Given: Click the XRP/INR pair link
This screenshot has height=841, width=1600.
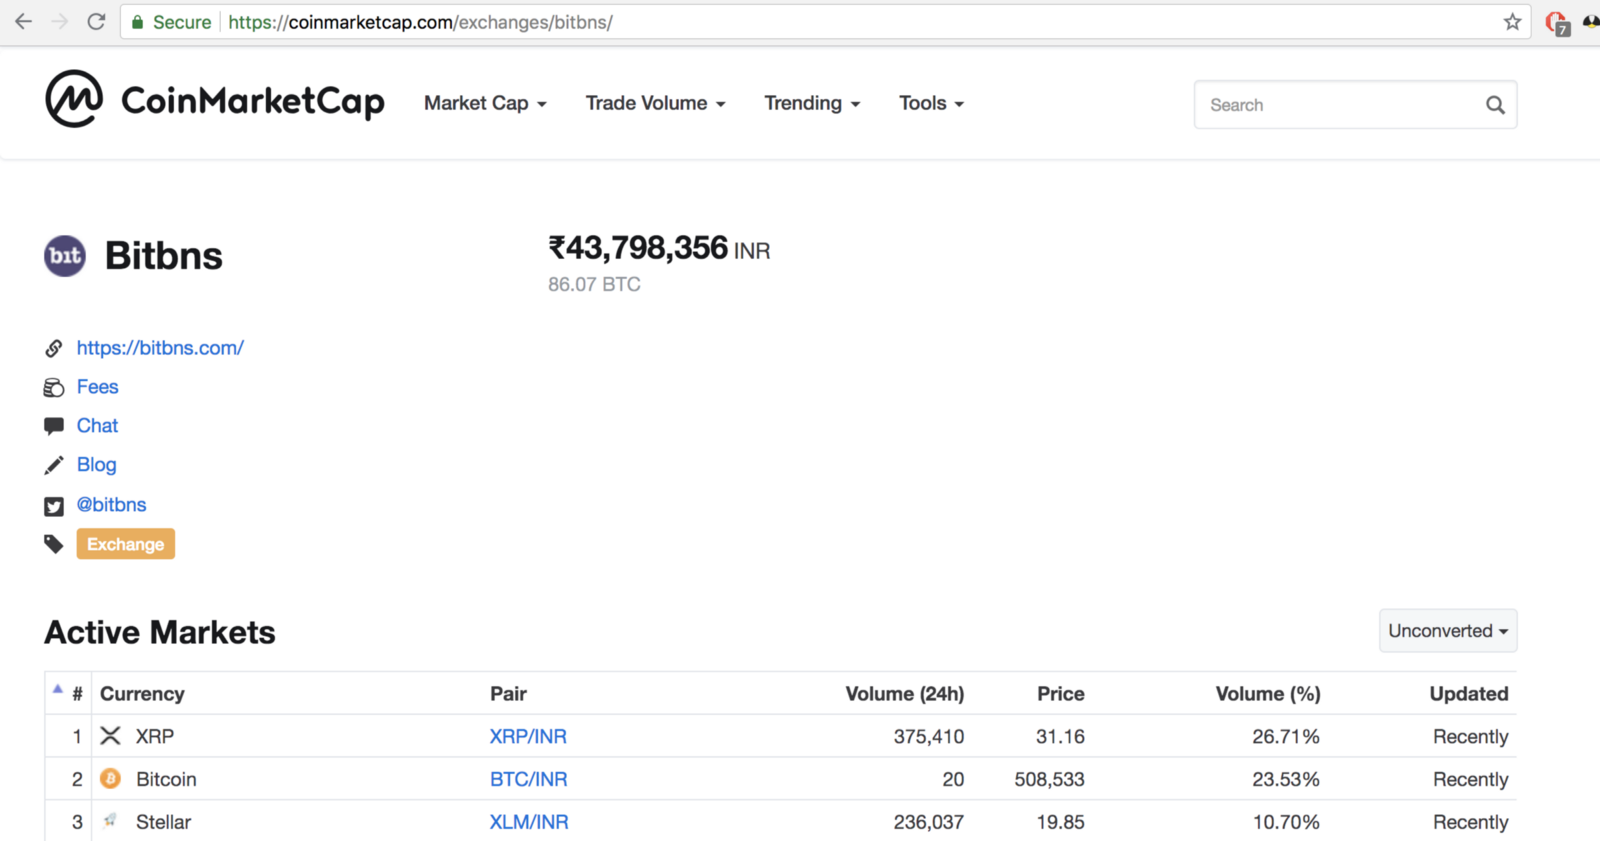Looking at the screenshot, I should pos(528,737).
